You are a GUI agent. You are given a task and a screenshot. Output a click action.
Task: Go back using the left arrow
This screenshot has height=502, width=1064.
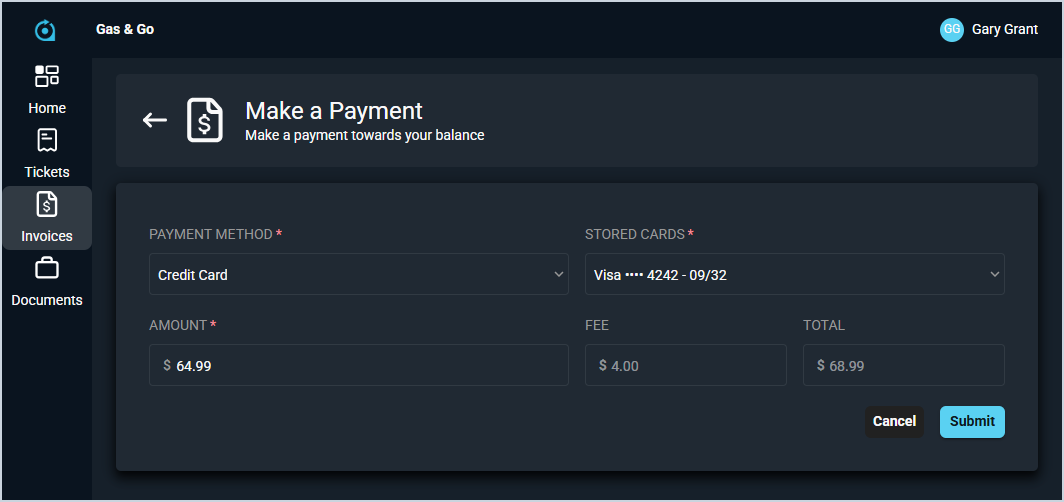pyautogui.click(x=154, y=120)
